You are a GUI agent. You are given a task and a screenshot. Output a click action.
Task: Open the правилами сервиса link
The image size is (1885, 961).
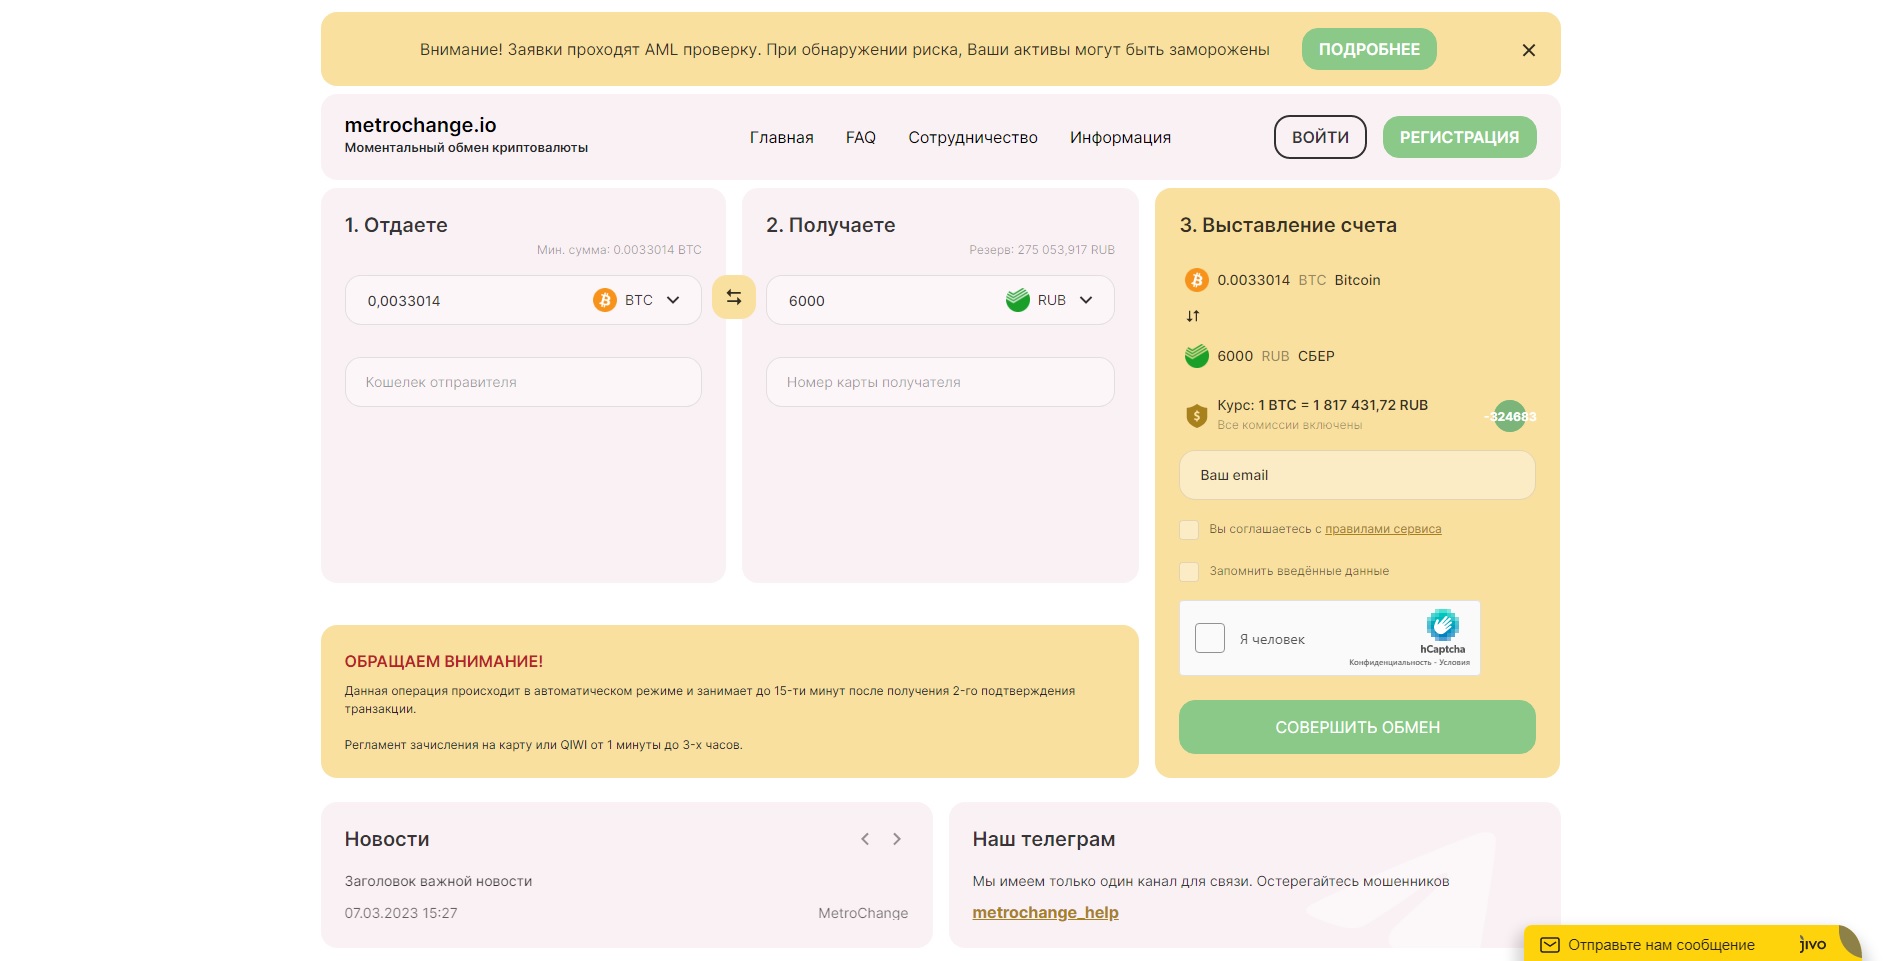1383,529
